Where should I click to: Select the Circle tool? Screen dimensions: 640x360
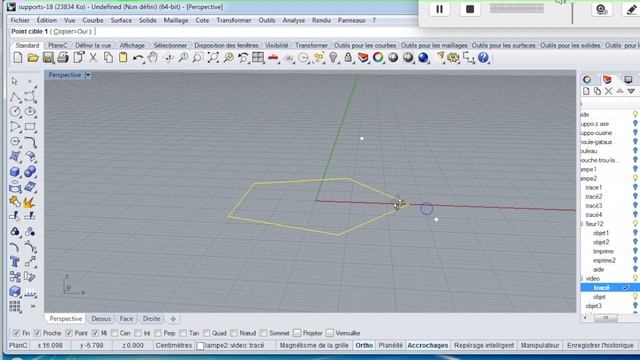point(15,111)
